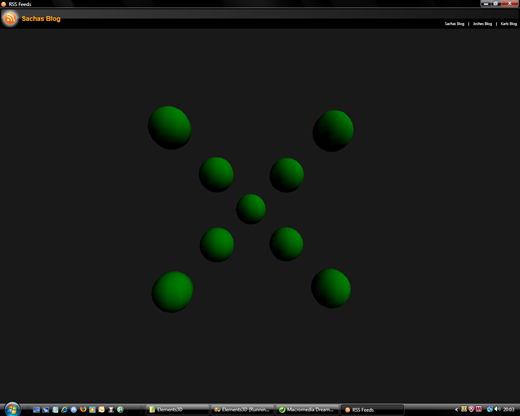Open the Sachas Blog link in header
The height and width of the screenshot is (416, 520).
454,24
